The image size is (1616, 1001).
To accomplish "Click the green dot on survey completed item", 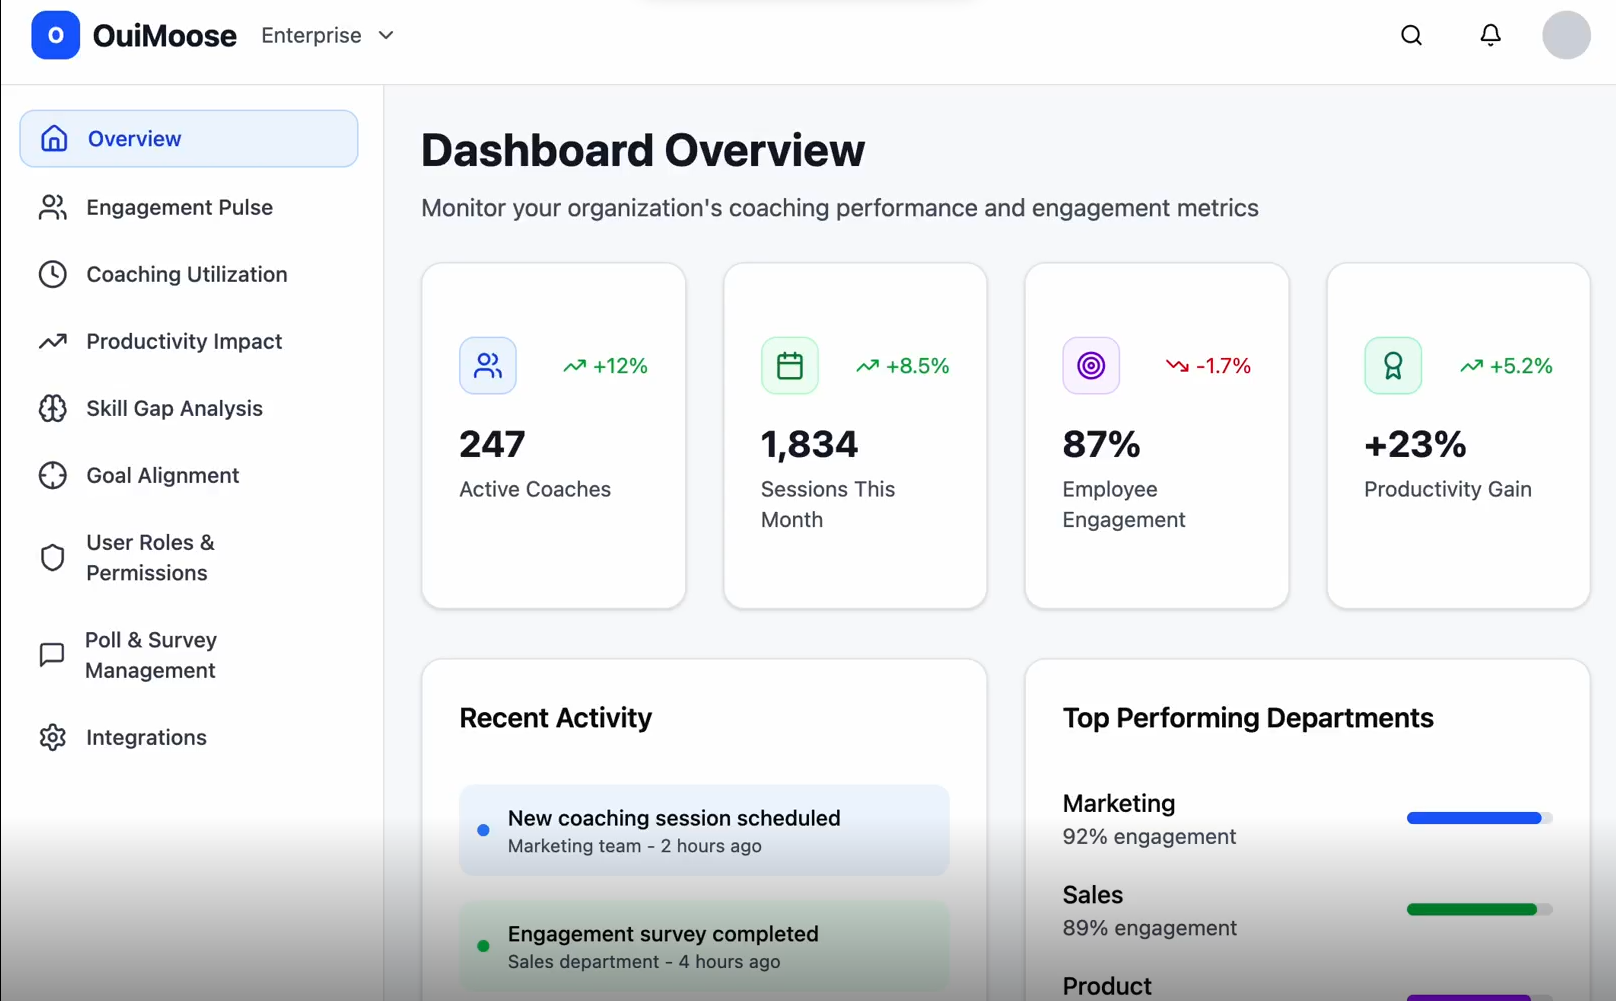I will coord(484,946).
